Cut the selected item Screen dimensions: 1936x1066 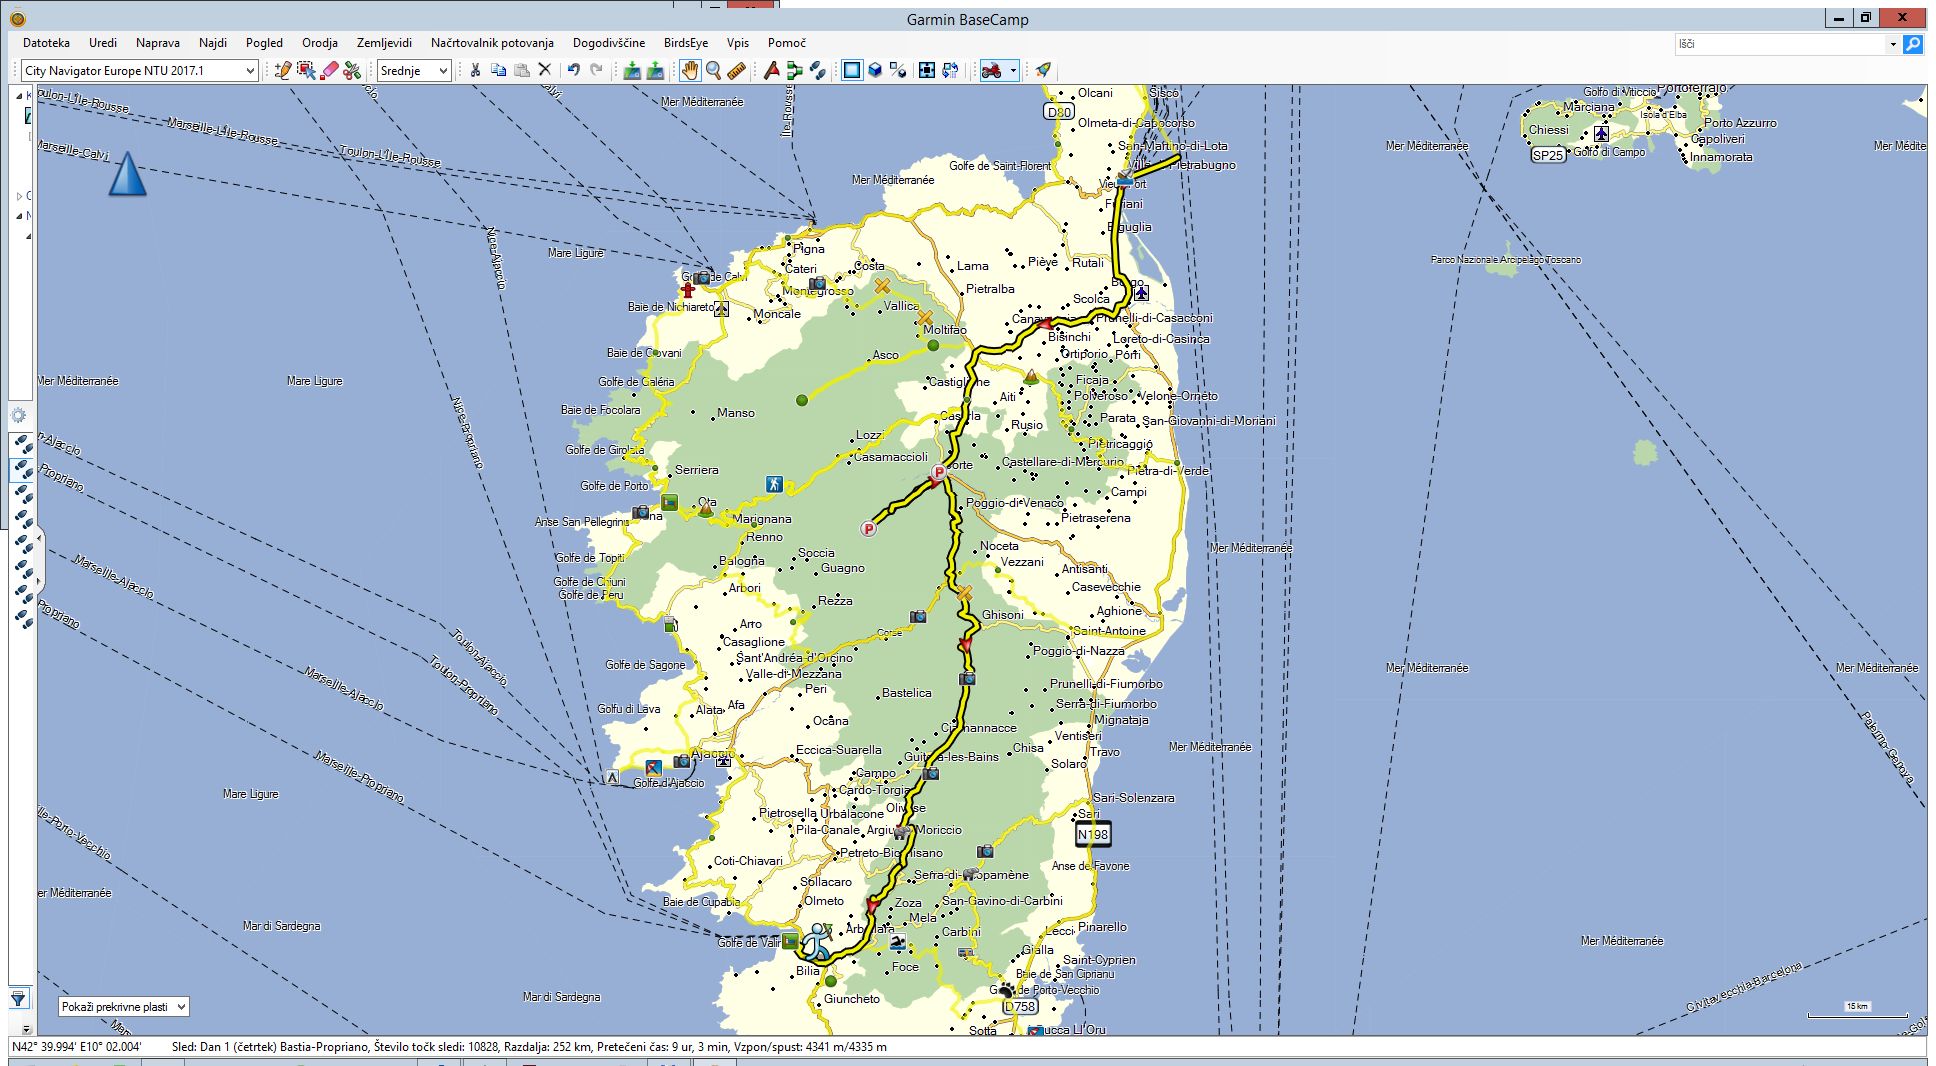(475, 70)
